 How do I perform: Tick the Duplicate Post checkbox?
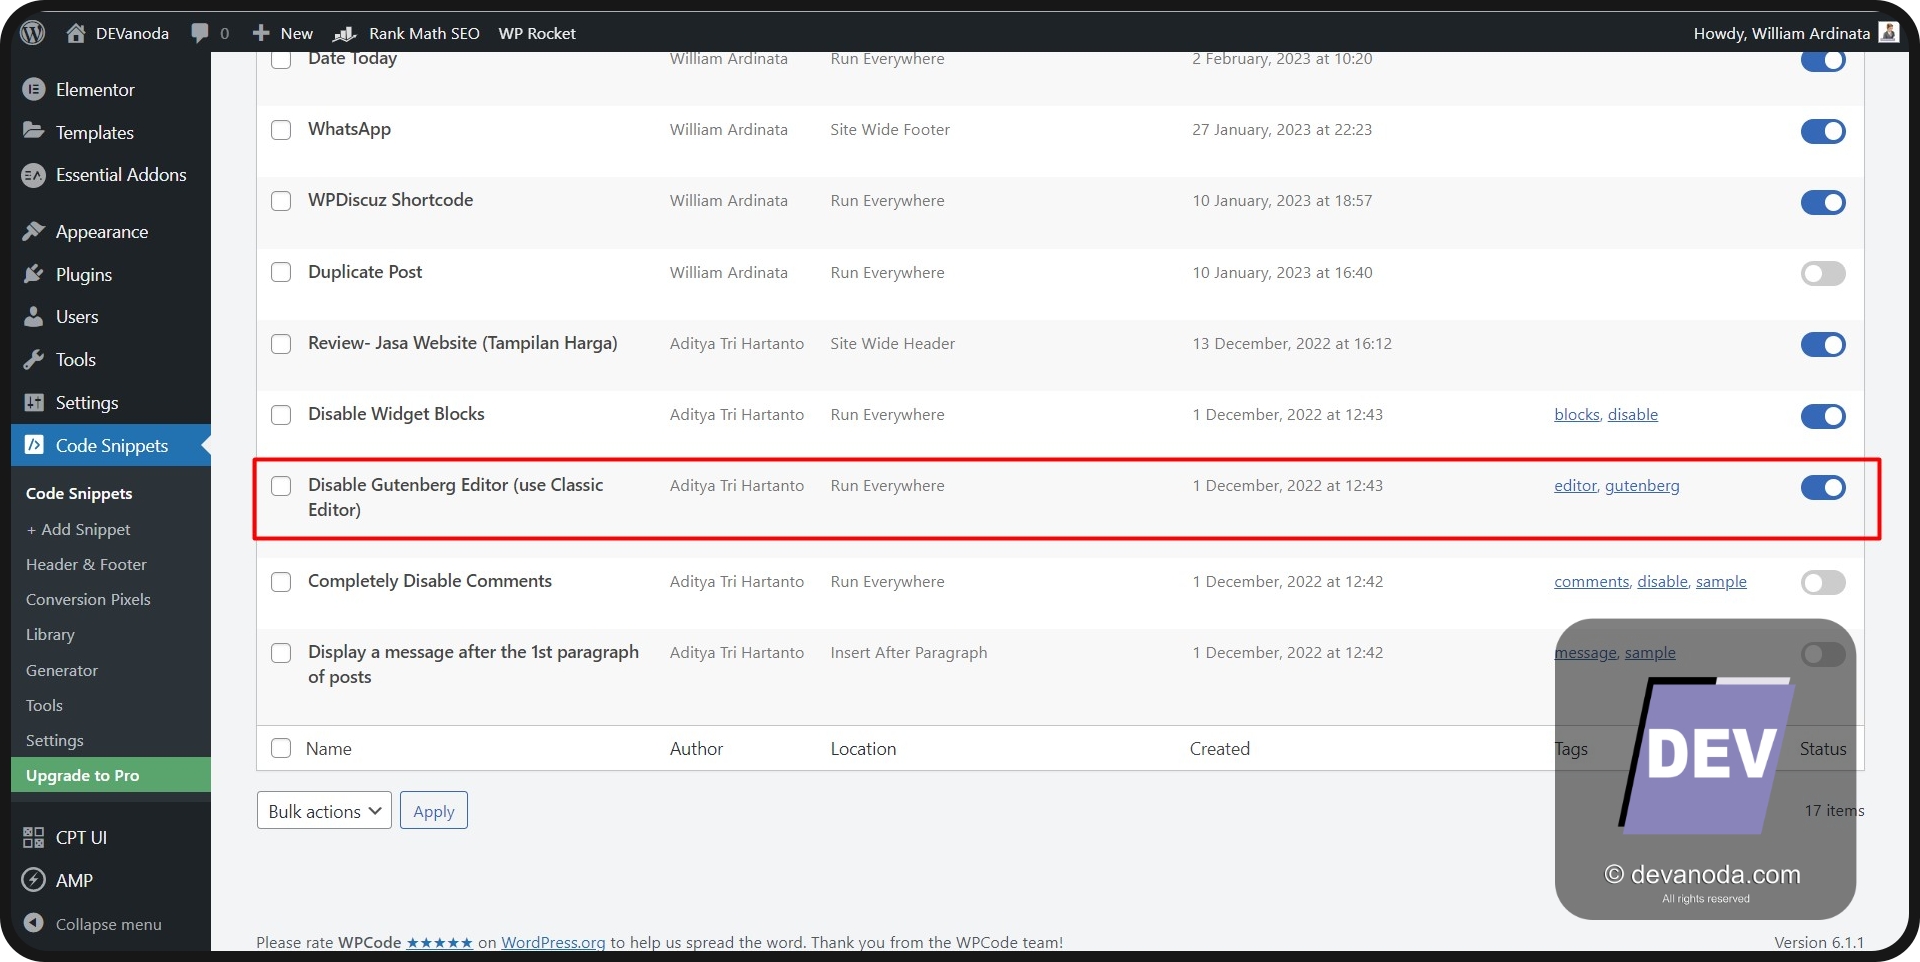click(281, 272)
